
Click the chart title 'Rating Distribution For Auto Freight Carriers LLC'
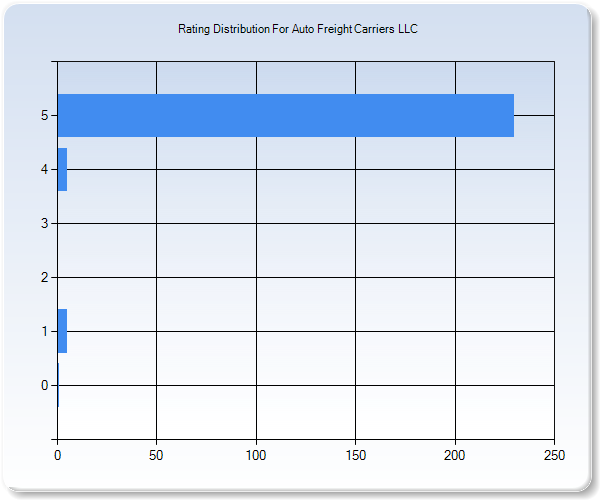[298, 29]
